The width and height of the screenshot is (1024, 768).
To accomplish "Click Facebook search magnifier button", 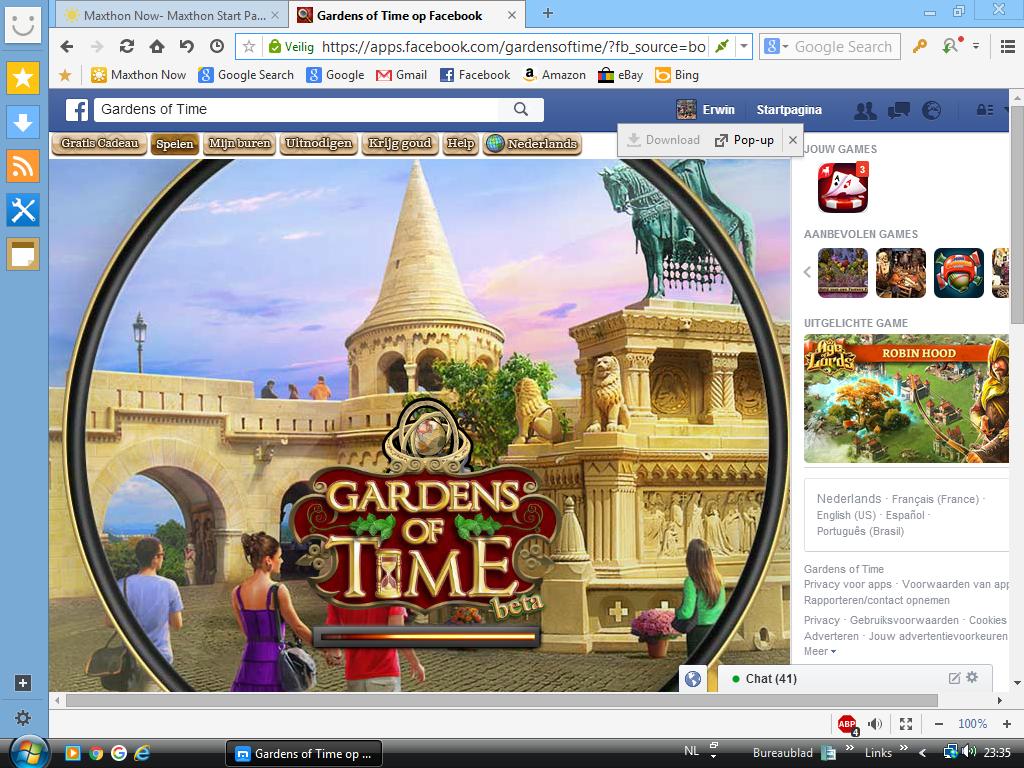I will click(x=520, y=110).
